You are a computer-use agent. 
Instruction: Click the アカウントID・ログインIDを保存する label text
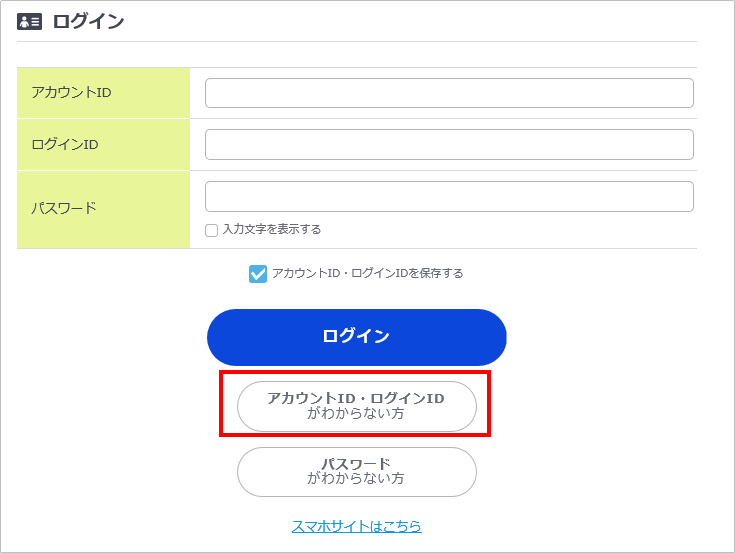[x=367, y=273]
